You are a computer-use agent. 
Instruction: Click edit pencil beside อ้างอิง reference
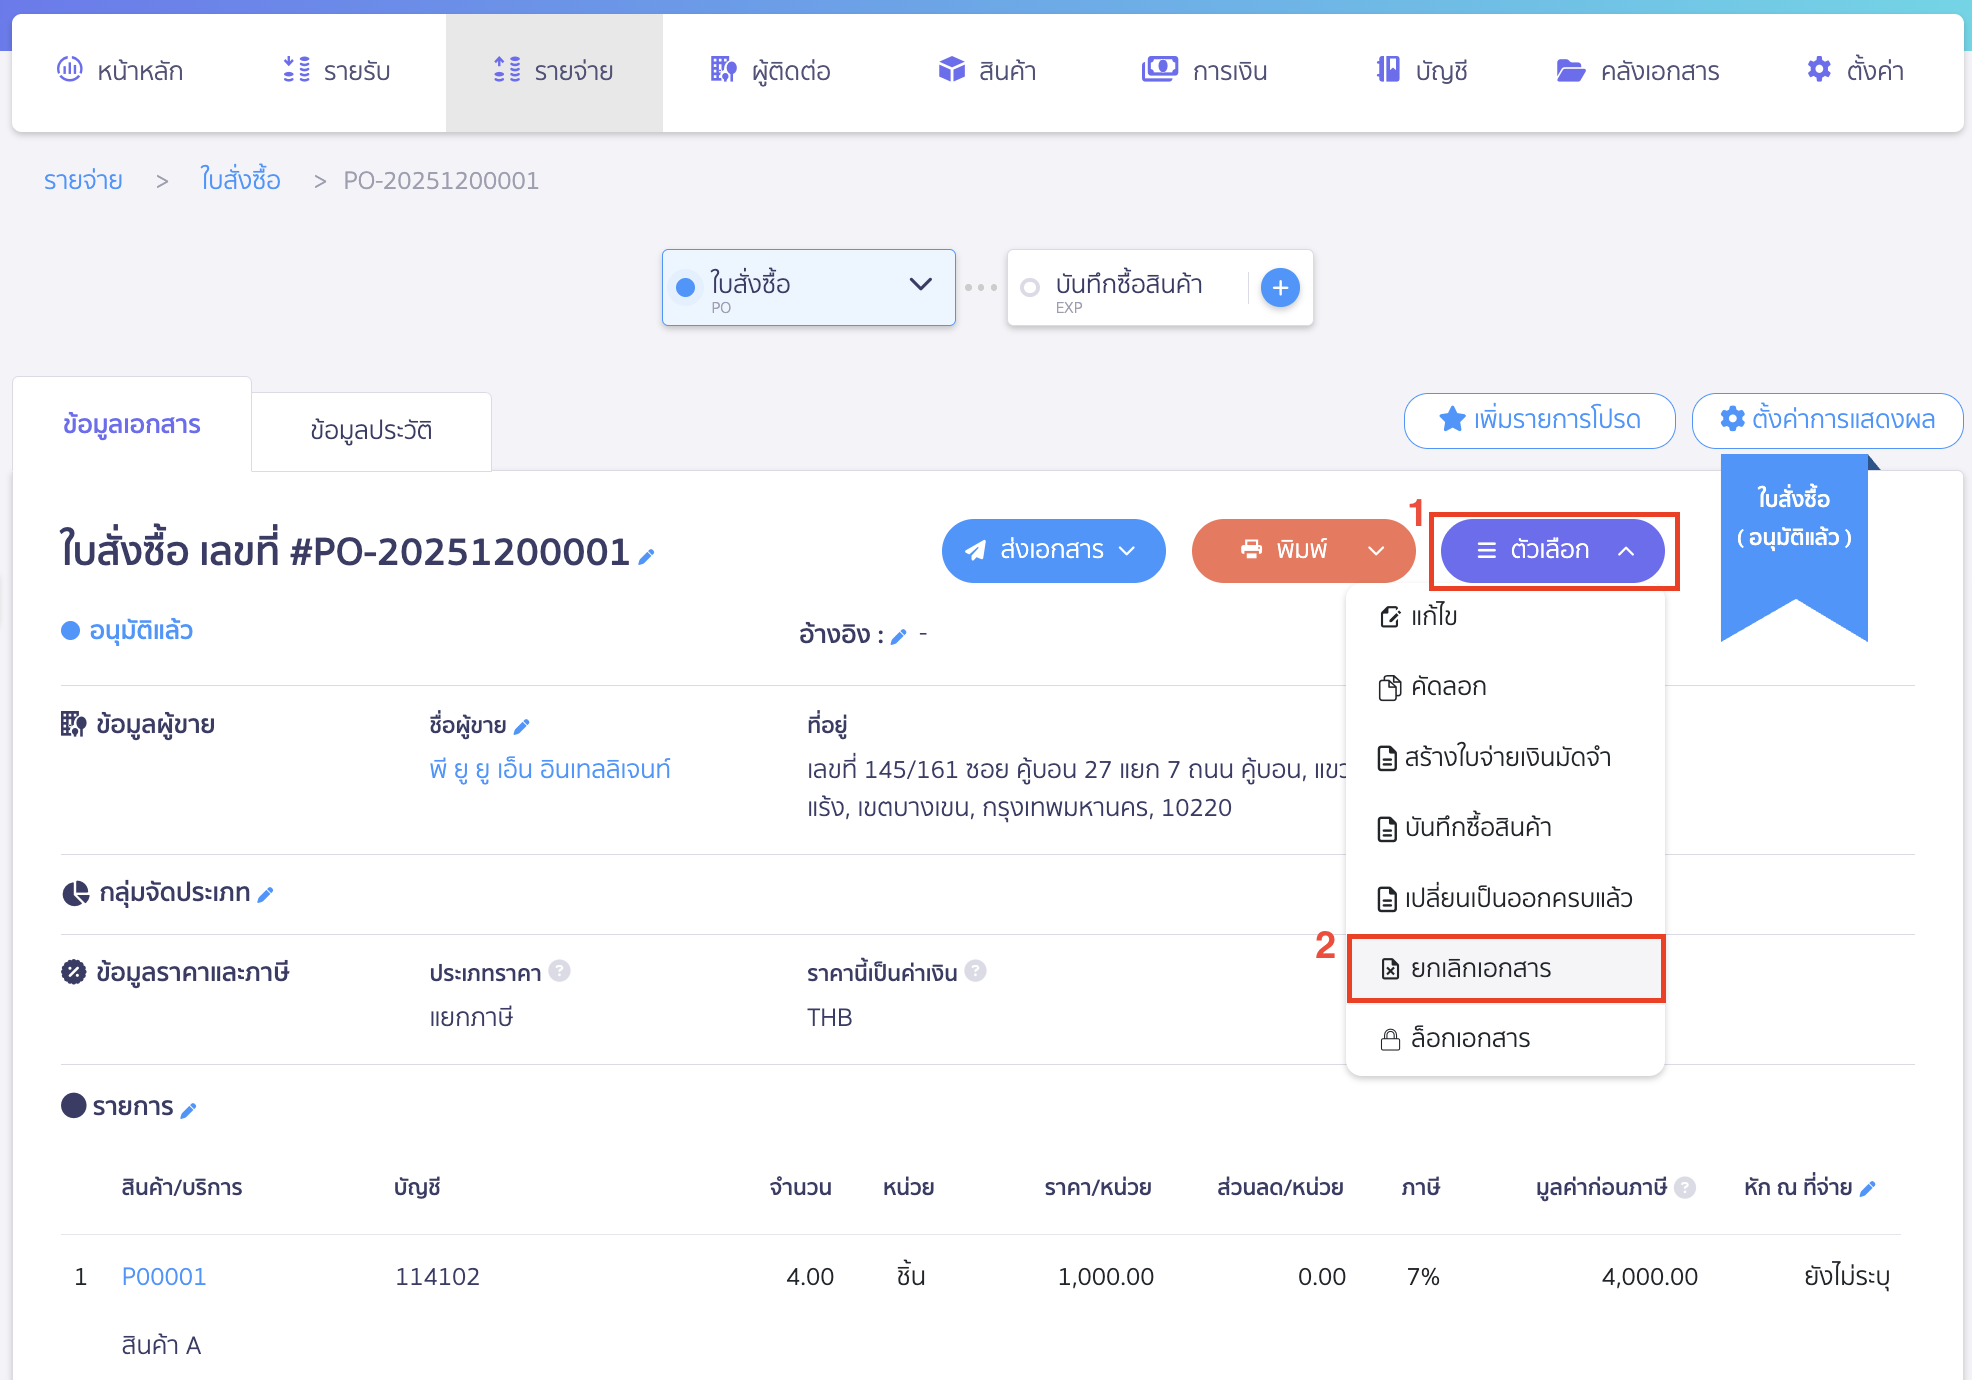tap(898, 636)
